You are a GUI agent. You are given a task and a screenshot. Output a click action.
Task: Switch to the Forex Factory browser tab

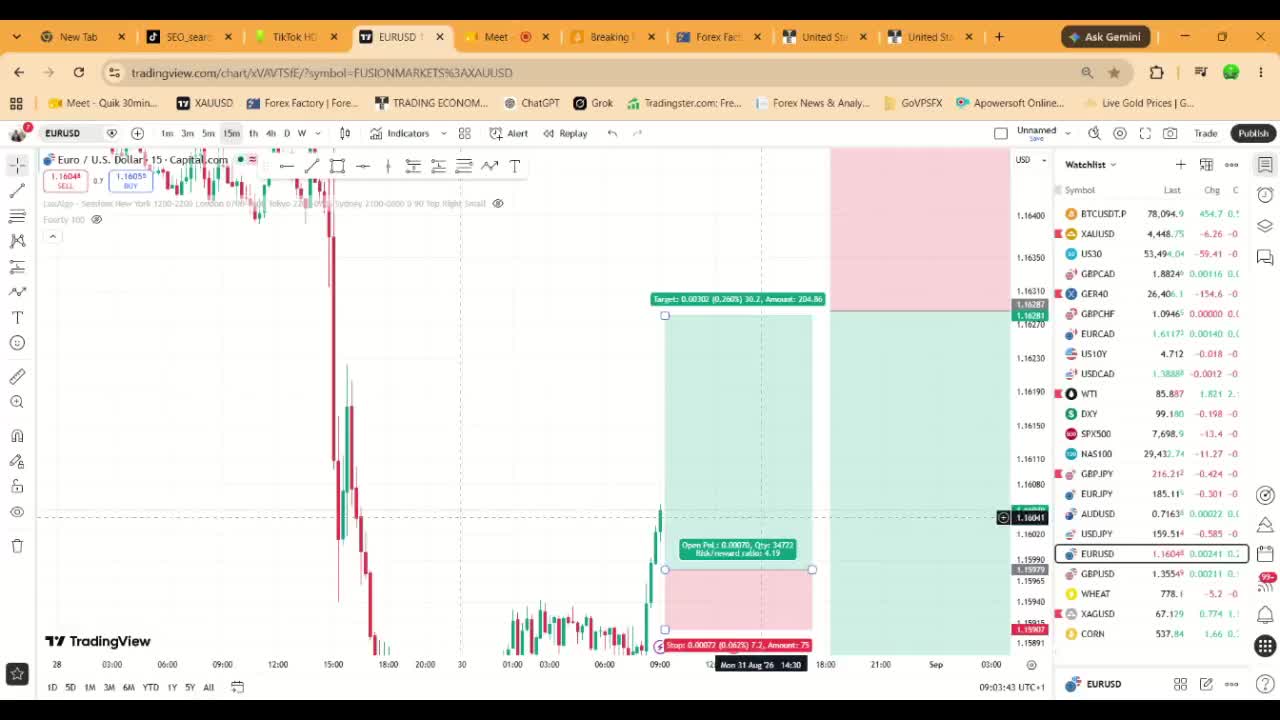[717, 37]
